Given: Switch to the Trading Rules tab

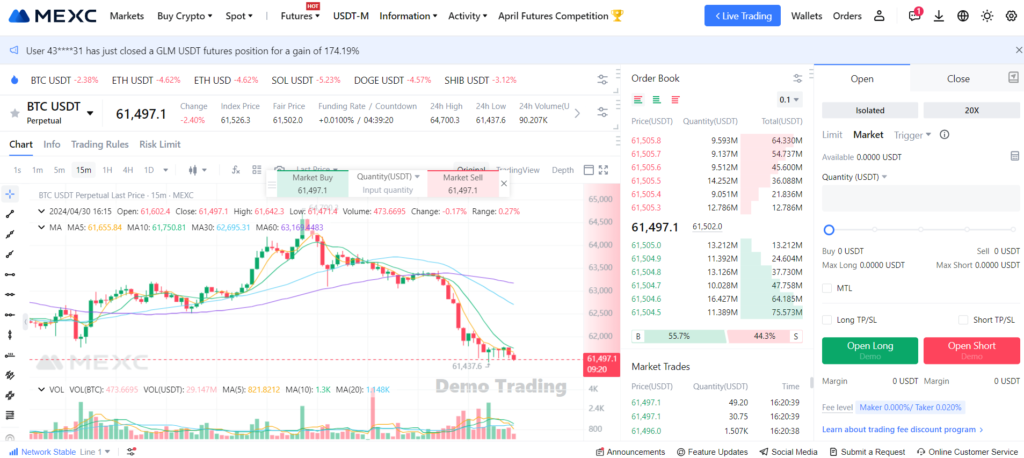Looking at the screenshot, I should tap(100, 144).
